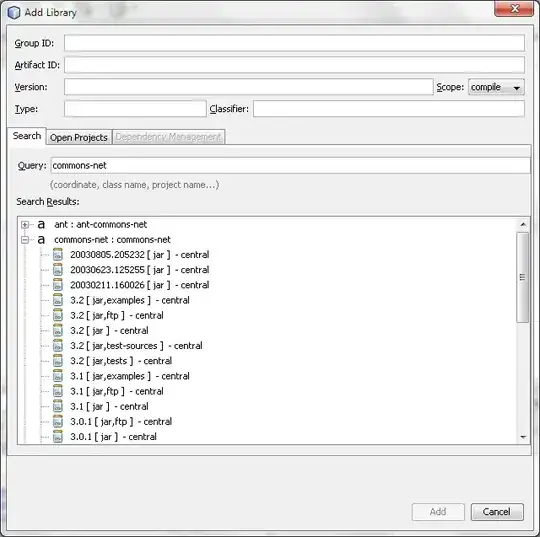Click the Artifact ID label
The image size is (540, 537).
tap(37, 65)
